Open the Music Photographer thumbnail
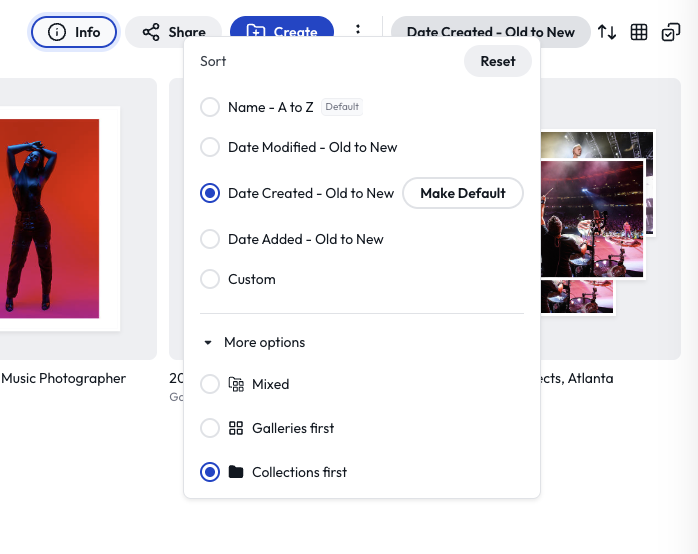The height and width of the screenshot is (554, 698). (x=49, y=218)
